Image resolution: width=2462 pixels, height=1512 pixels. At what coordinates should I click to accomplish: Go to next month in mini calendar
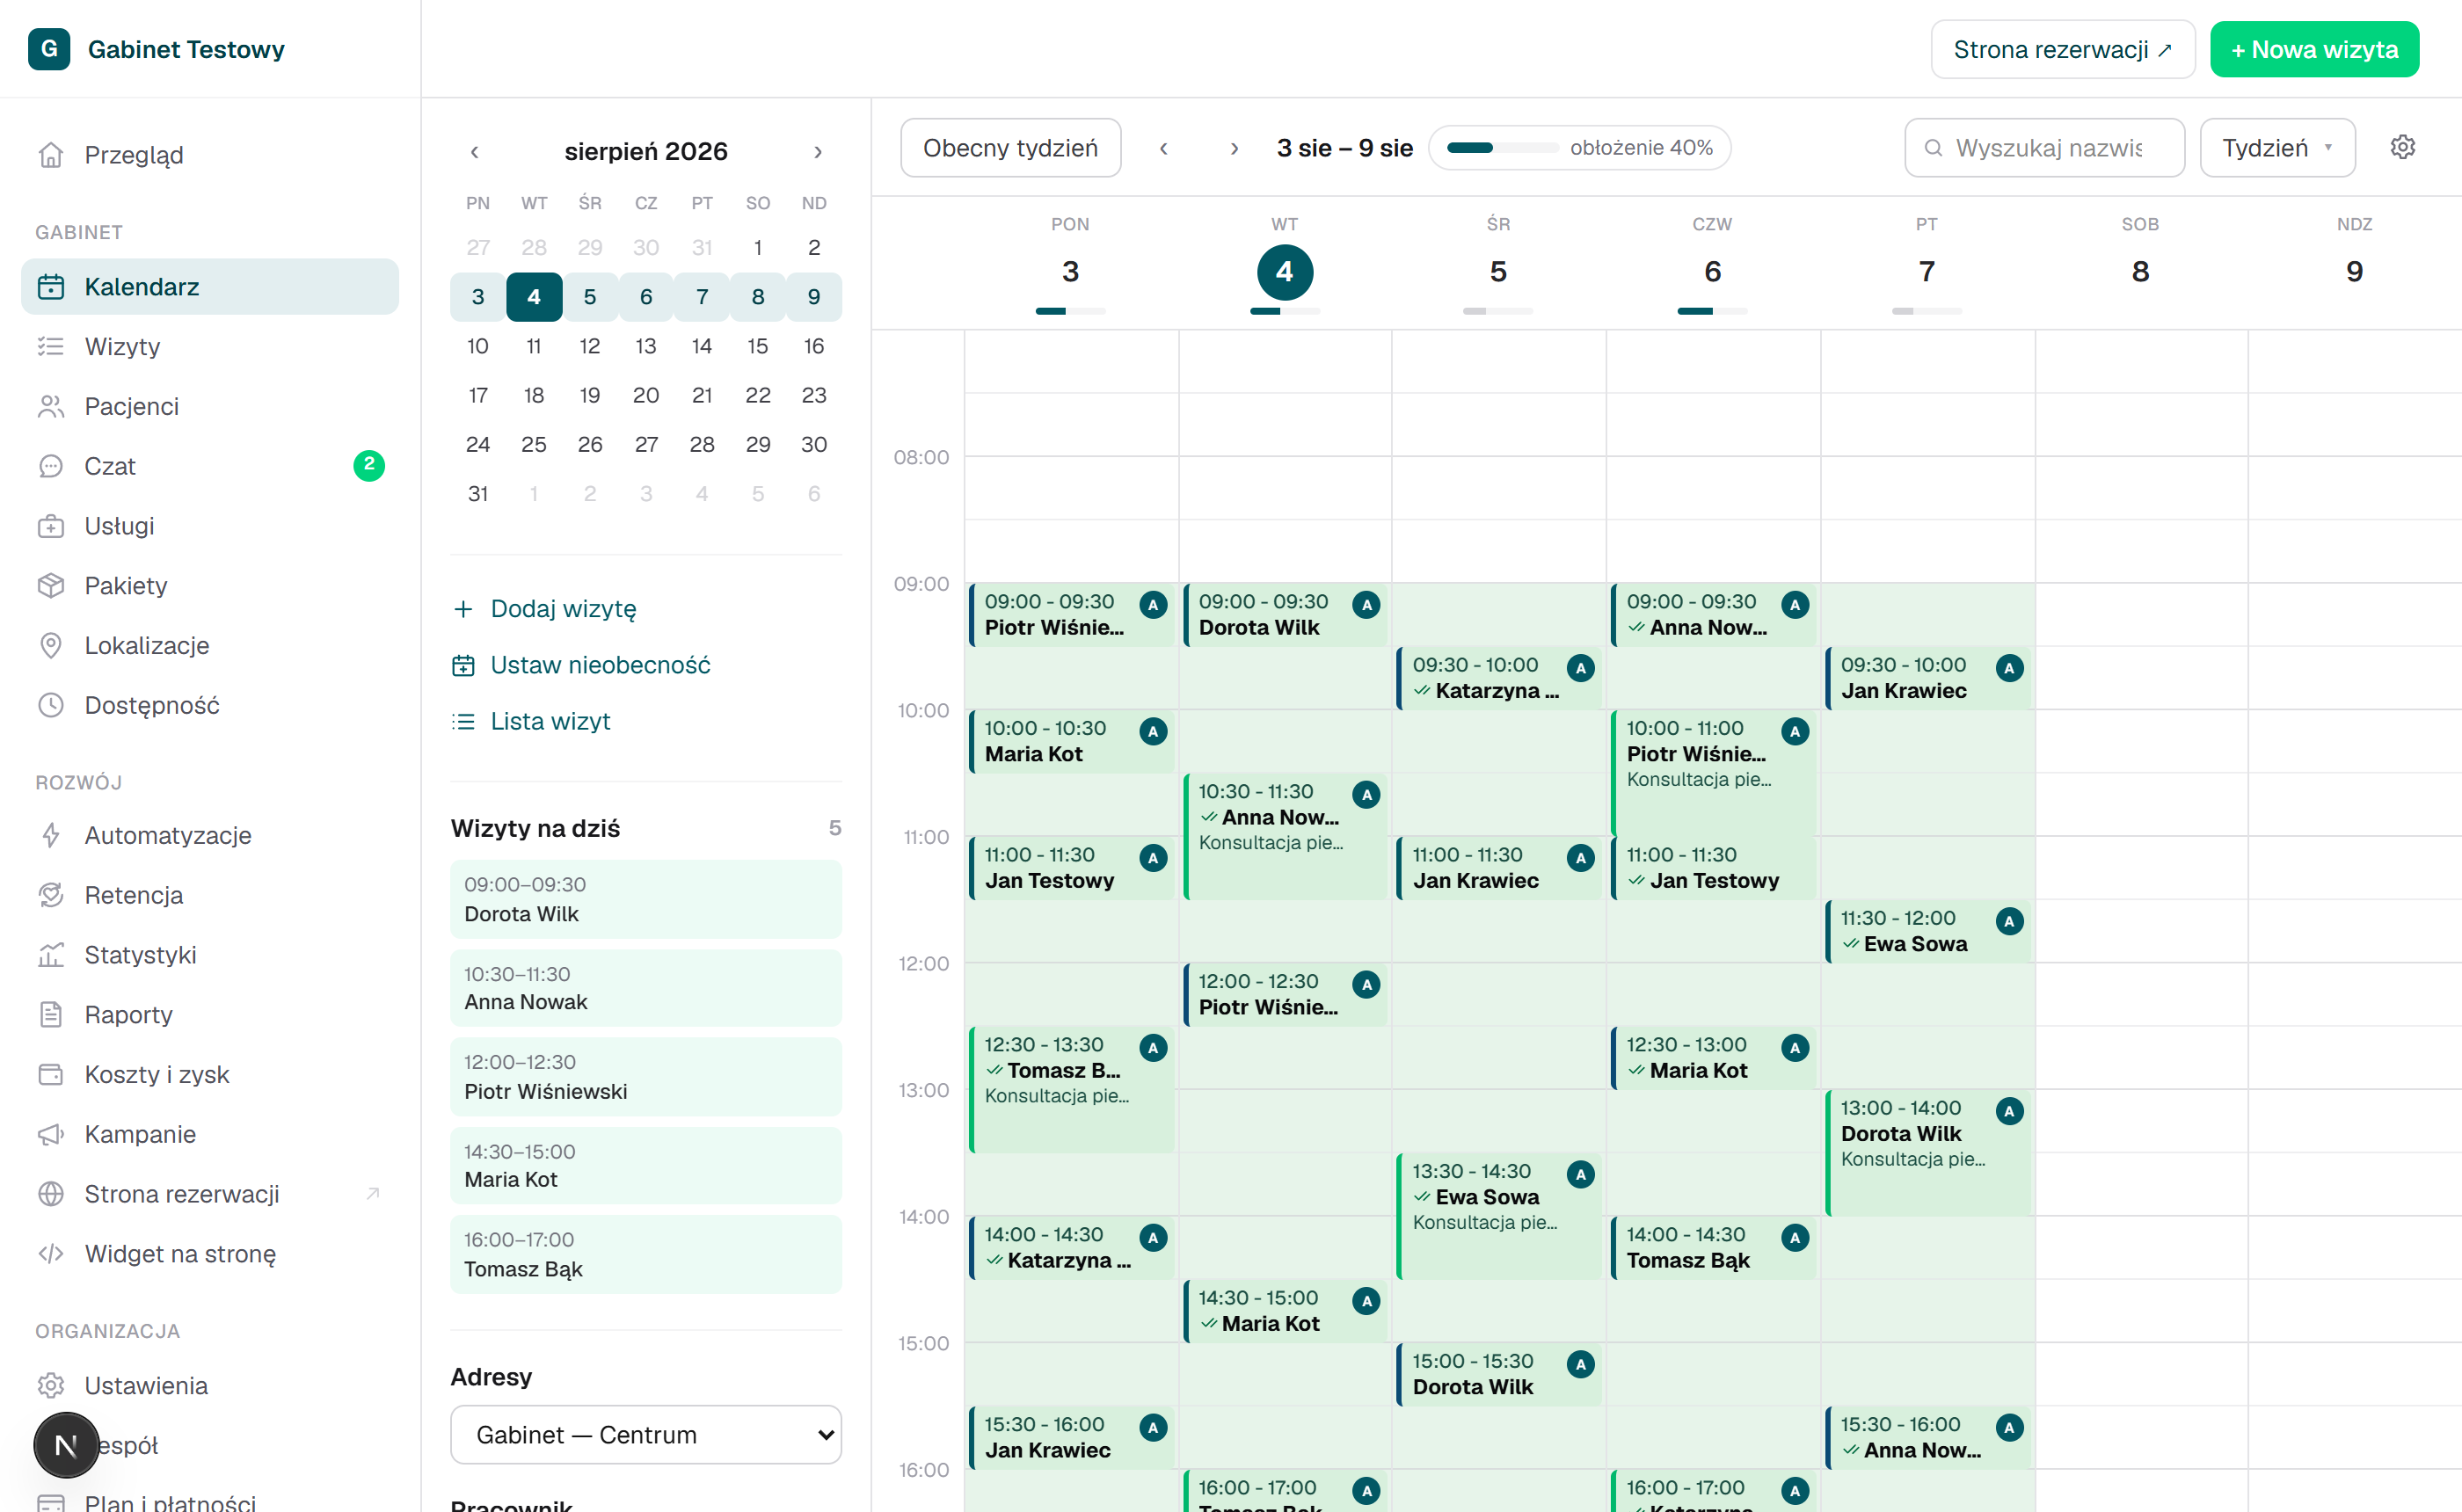[x=818, y=152]
